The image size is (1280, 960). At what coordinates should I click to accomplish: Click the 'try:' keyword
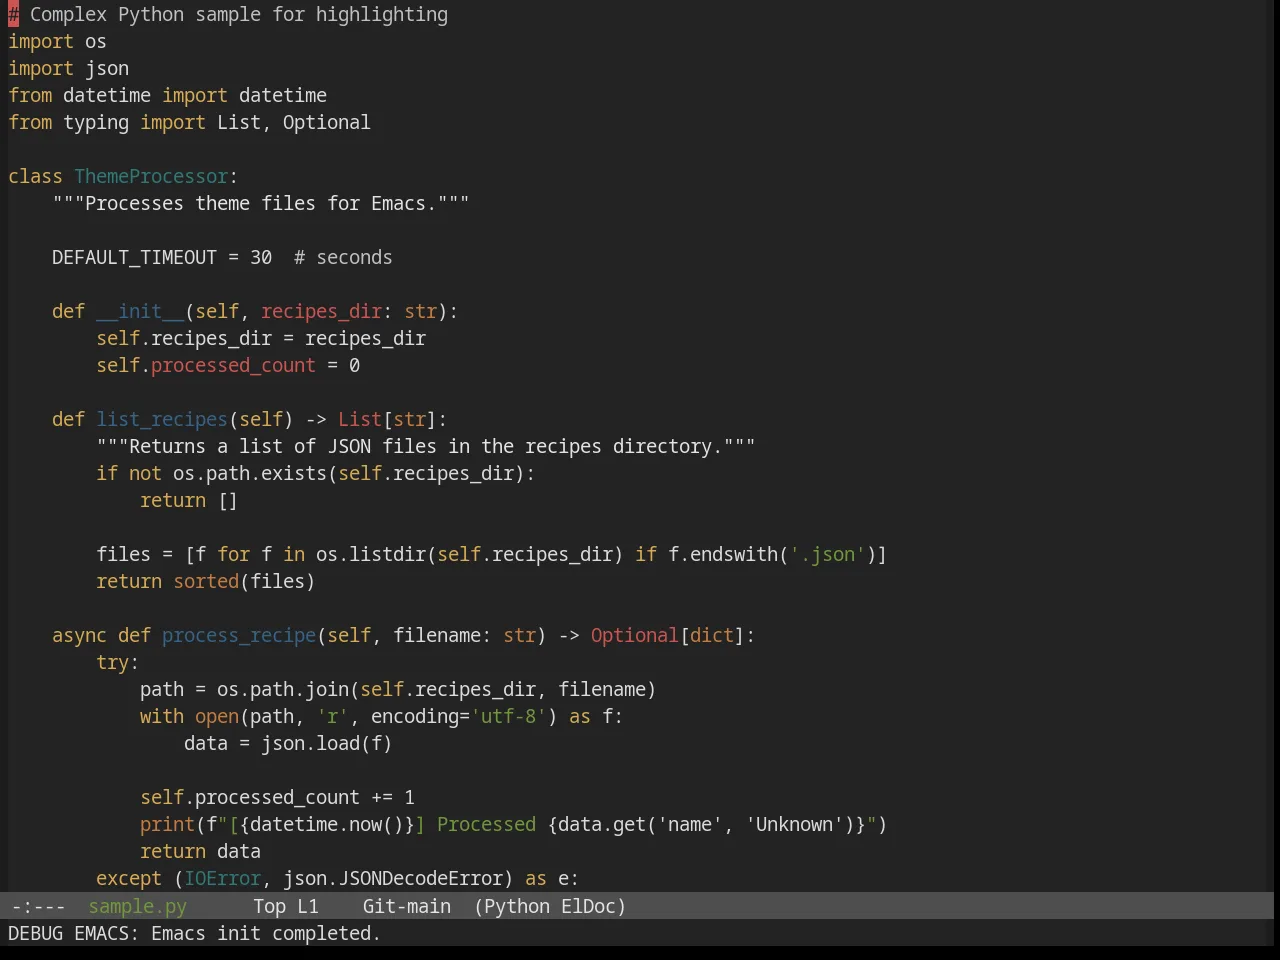(x=118, y=662)
